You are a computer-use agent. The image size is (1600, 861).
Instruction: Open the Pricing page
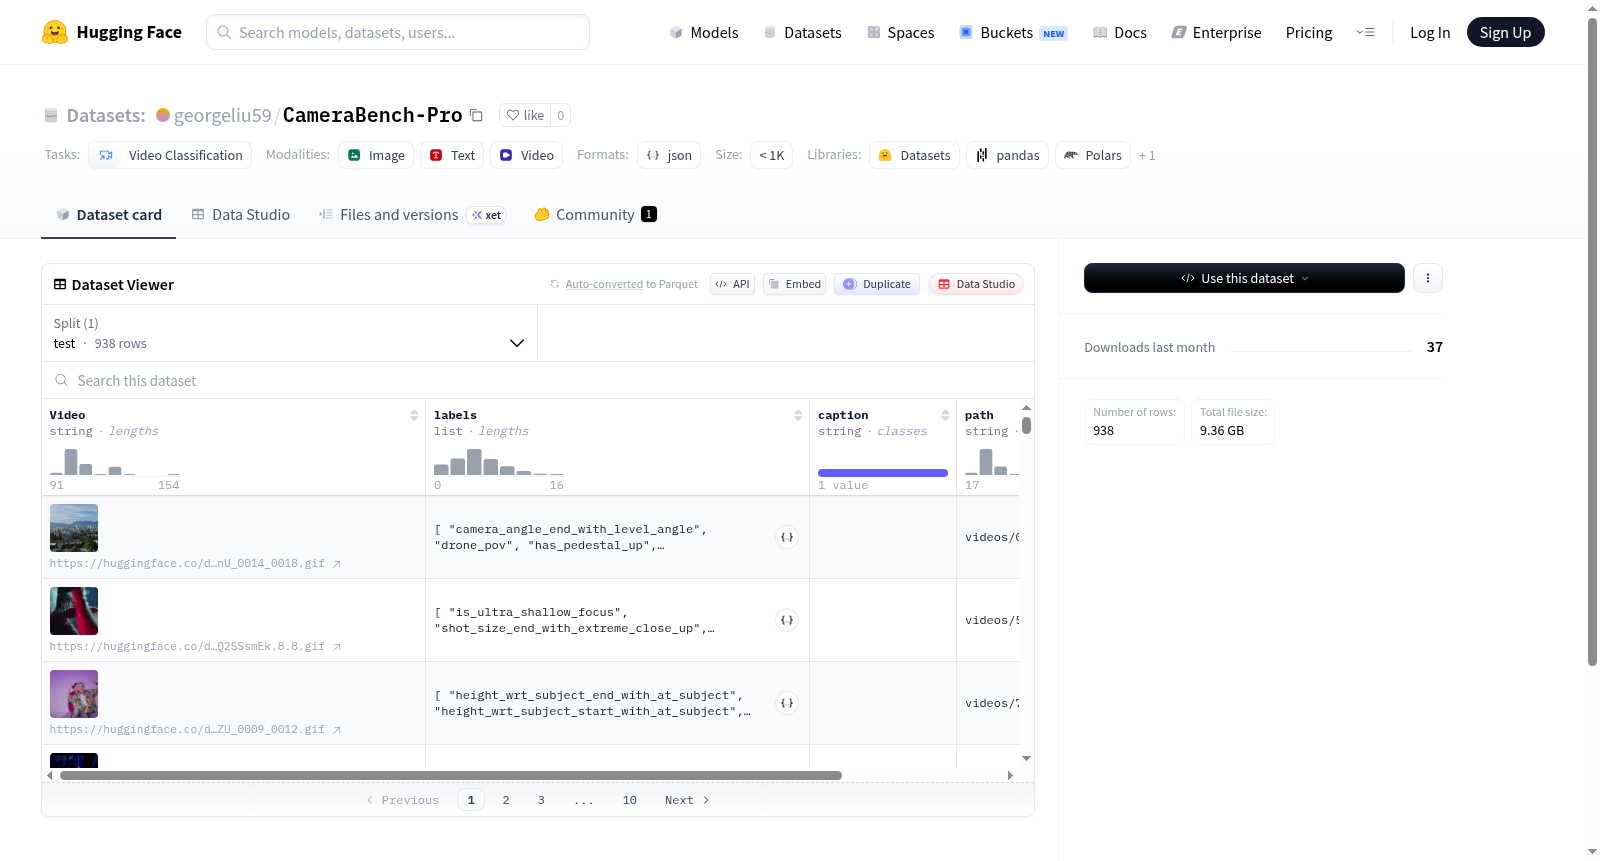[x=1309, y=32]
